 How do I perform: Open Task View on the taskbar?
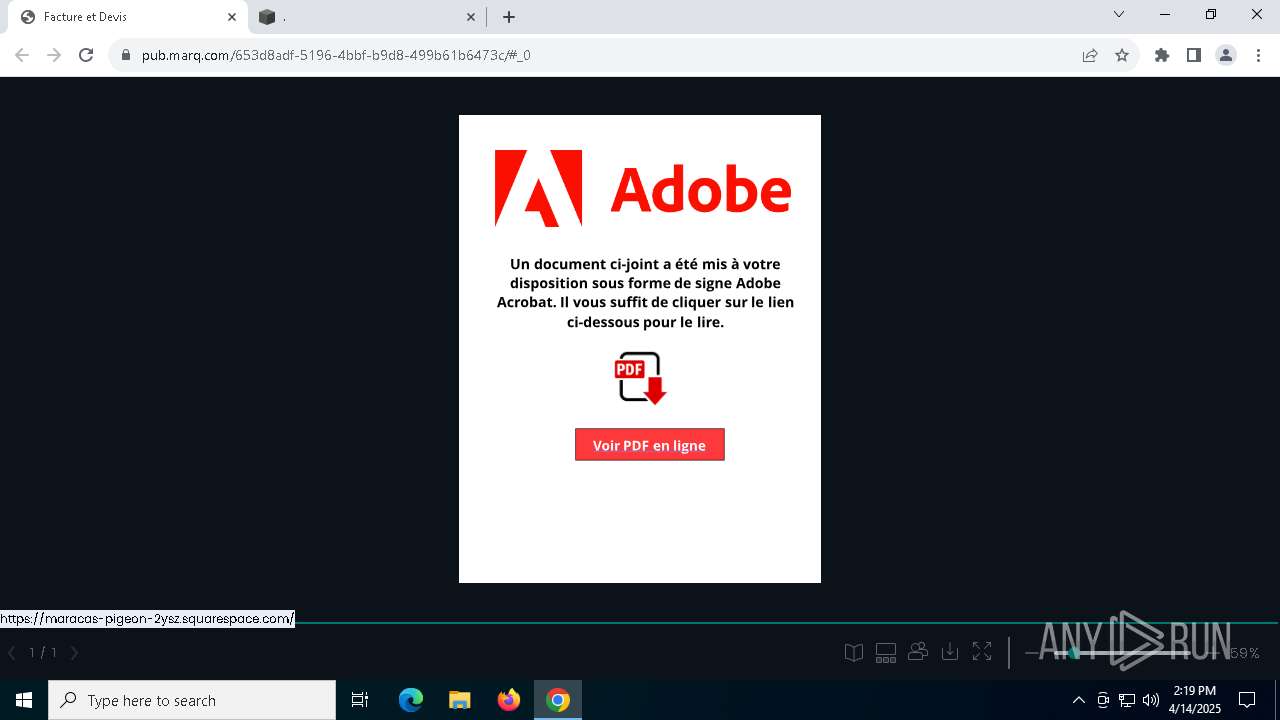(360, 700)
